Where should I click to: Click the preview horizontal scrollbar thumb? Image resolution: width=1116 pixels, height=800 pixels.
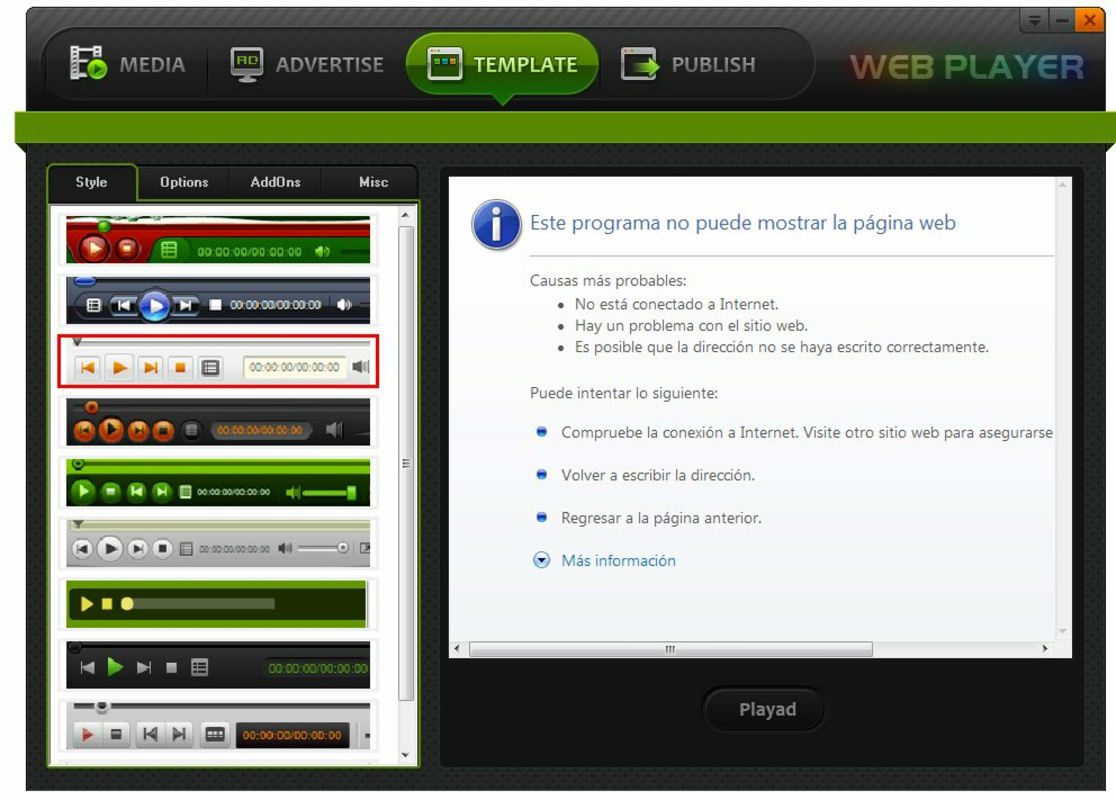[670, 649]
